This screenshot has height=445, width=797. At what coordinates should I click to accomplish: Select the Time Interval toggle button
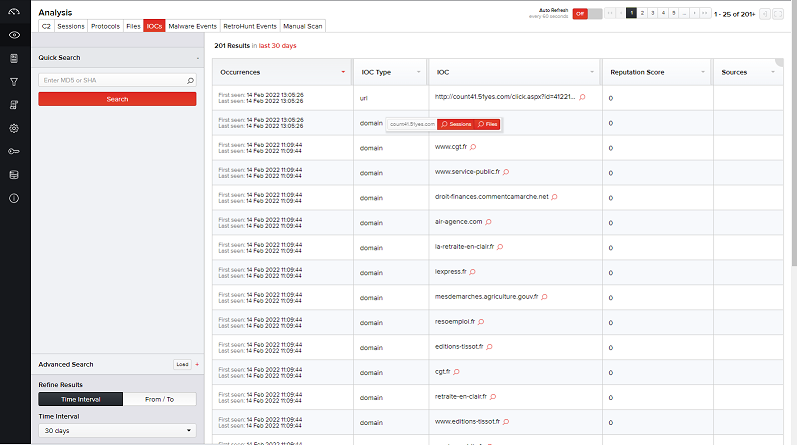[80, 399]
